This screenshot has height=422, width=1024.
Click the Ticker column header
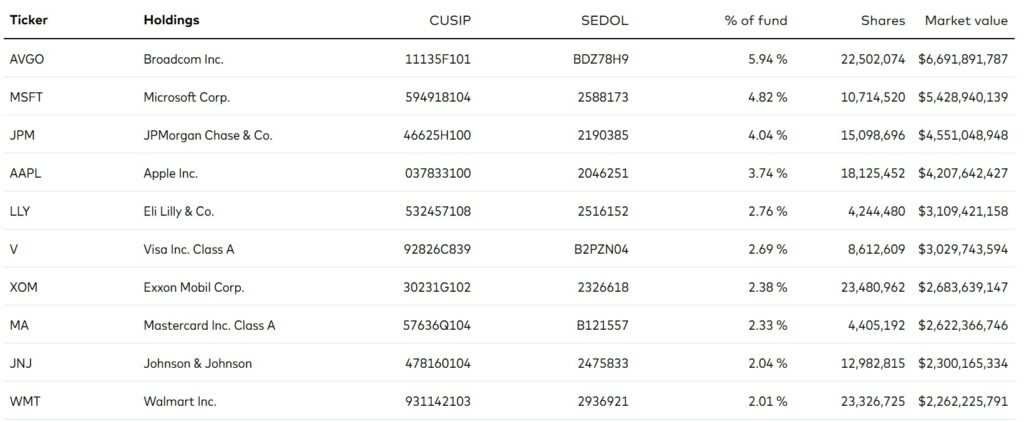27,20
